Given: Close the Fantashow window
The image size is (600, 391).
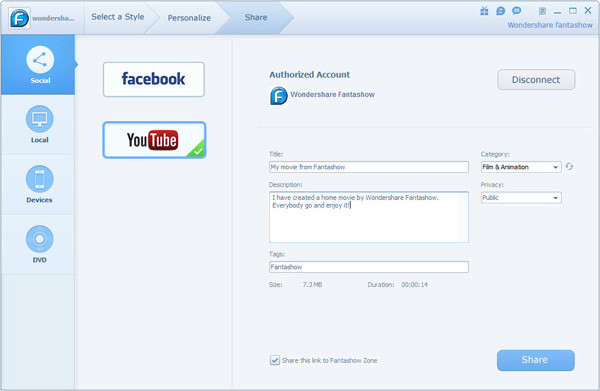Looking at the screenshot, I should [x=588, y=11].
